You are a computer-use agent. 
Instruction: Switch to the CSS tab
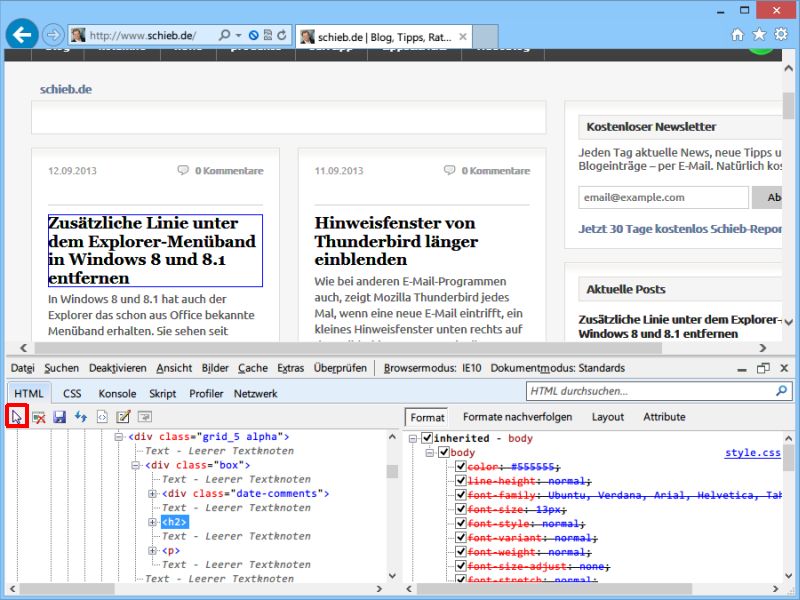point(72,393)
